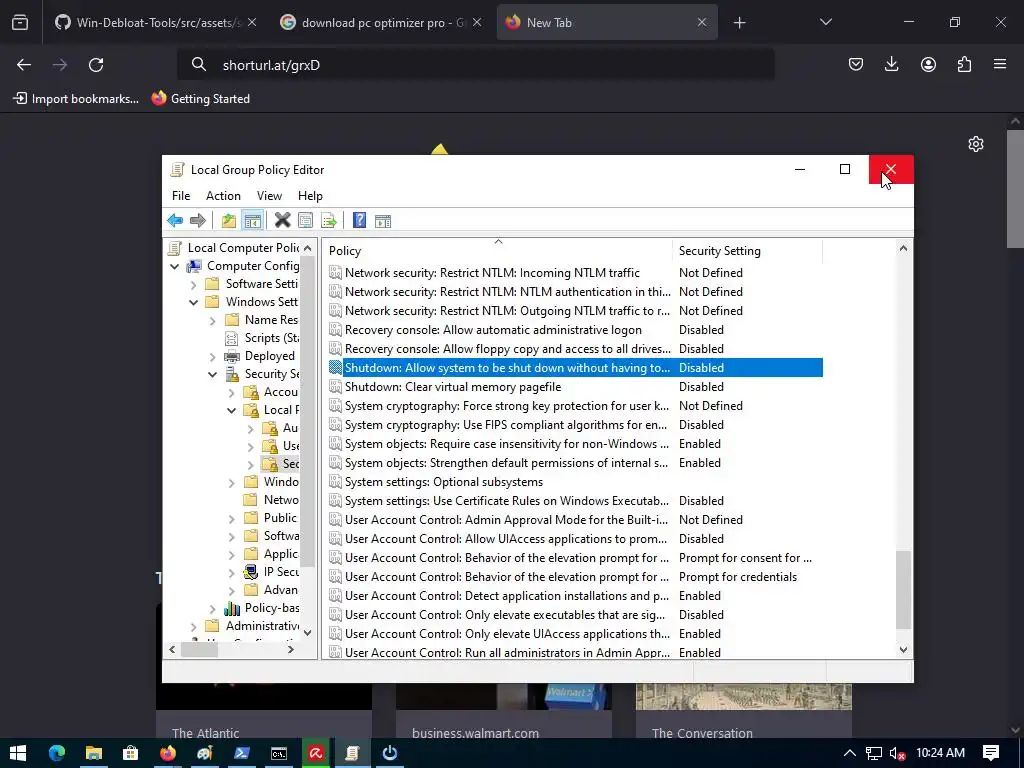The height and width of the screenshot is (768, 1024).
Task: Toggle Show/Hide Action Pane toolbar icon
Action: pyautogui.click(x=383, y=221)
